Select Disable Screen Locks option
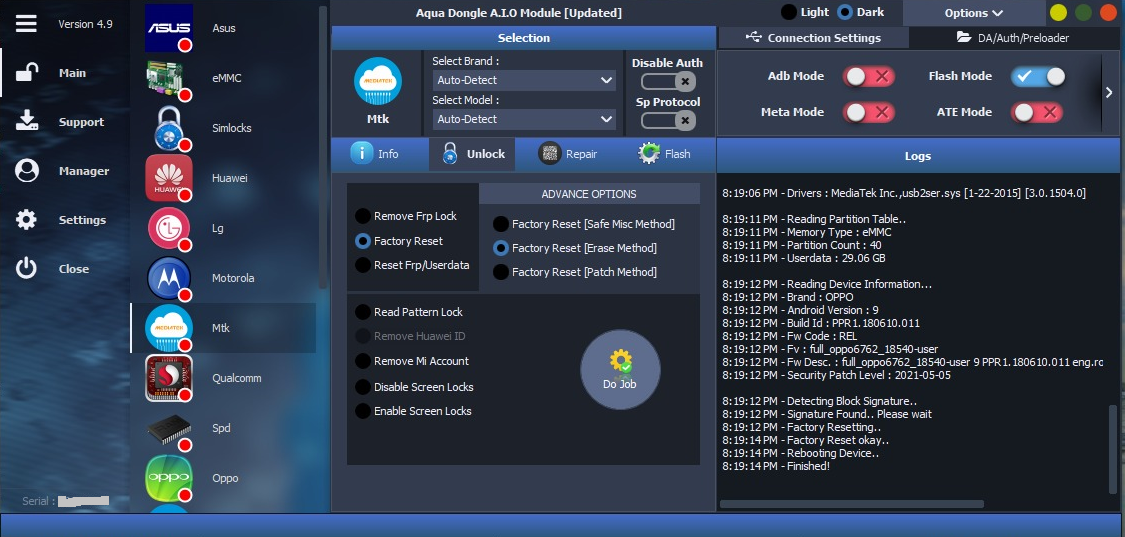Image resolution: width=1125 pixels, height=537 pixels. click(414, 387)
